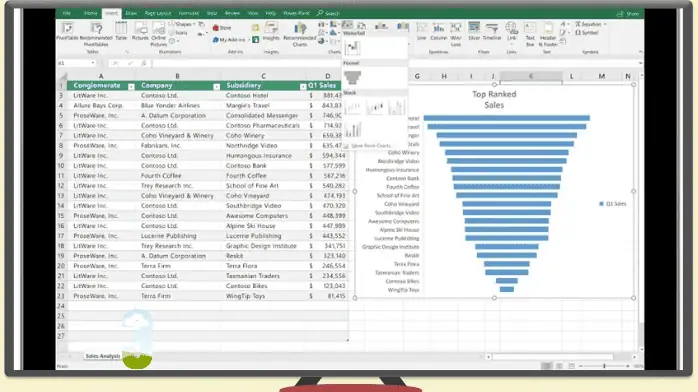Select the Q1 Sales legend entry
Viewport: 698px width, 392px height.
(x=613, y=204)
